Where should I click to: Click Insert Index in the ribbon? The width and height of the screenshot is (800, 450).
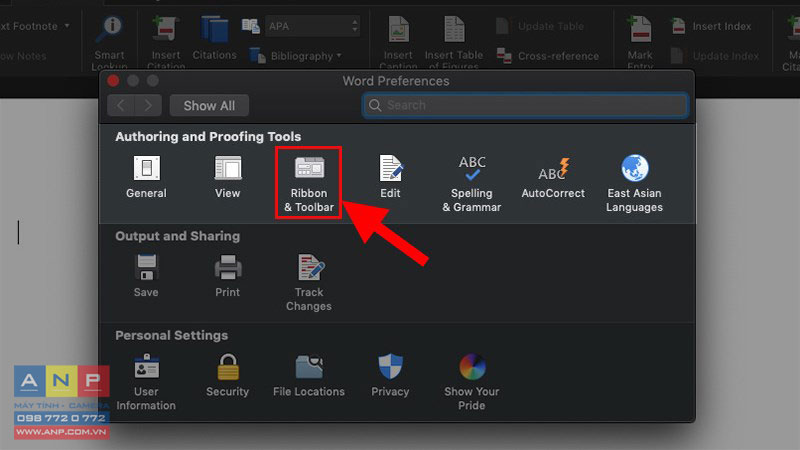tap(711, 26)
